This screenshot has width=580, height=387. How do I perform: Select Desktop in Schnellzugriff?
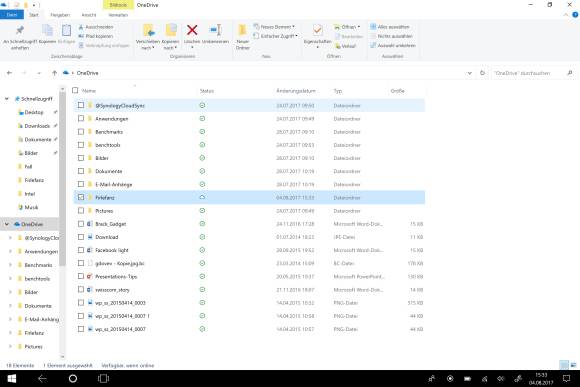33,112
